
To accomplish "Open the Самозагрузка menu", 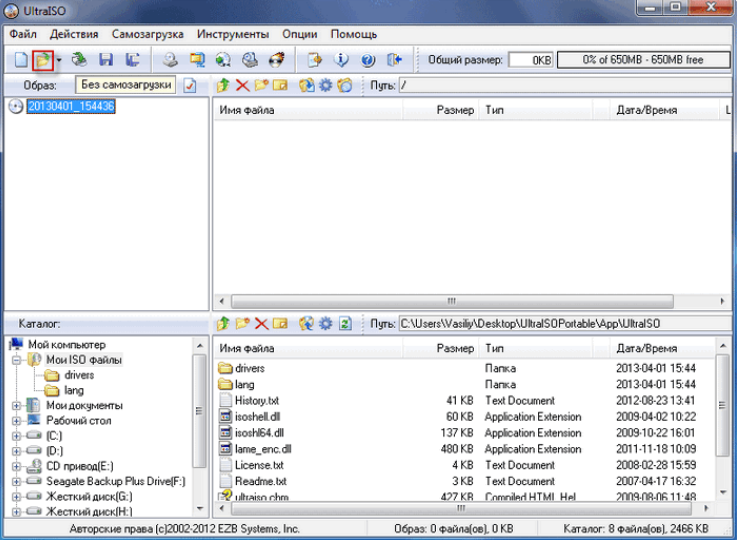I will coord(148,34).
